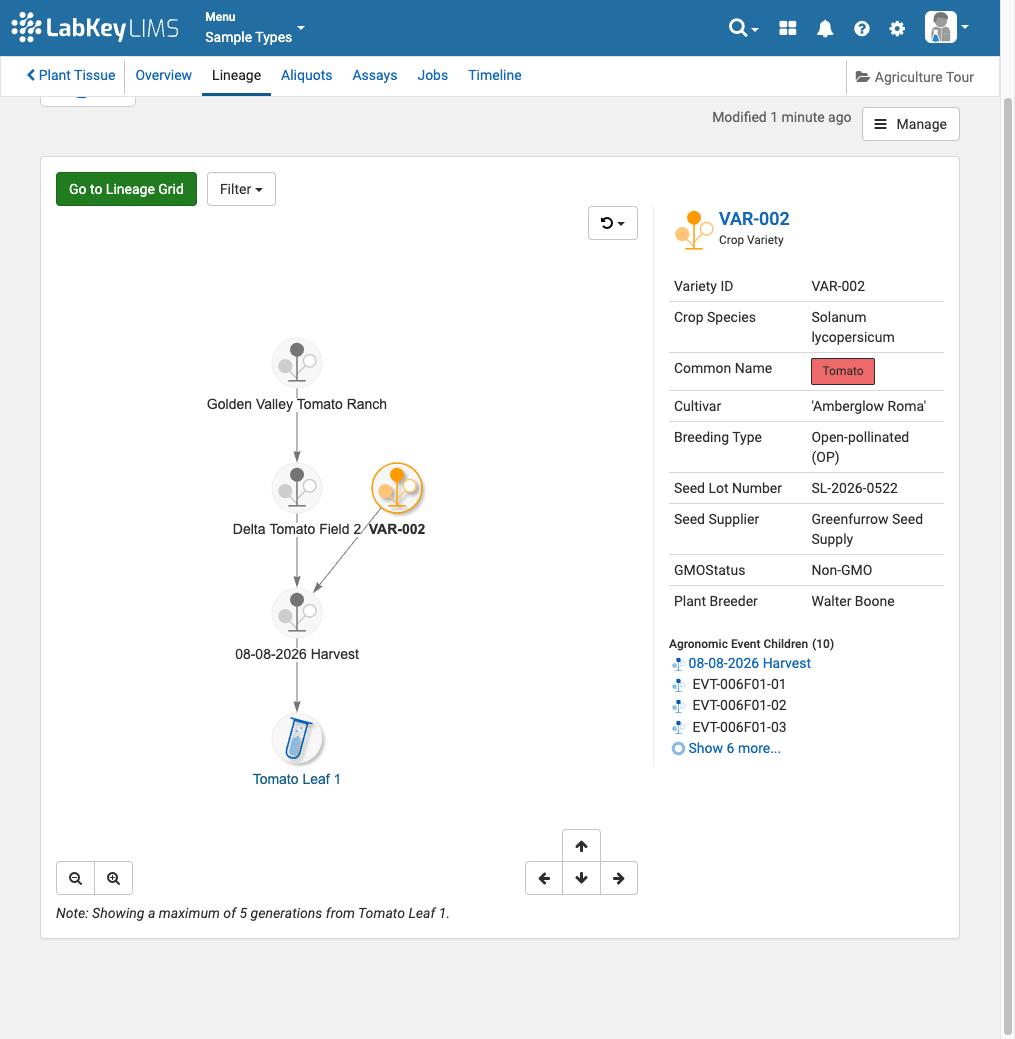The width and height of the screenshot is (1015, 1039).
Task: Switch to the Overview tab
Action: coord(164,76)
